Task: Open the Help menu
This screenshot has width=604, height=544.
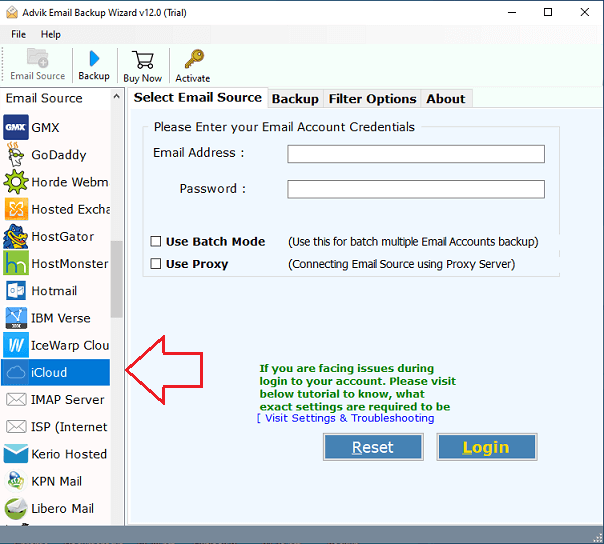Action: (50, 34)
